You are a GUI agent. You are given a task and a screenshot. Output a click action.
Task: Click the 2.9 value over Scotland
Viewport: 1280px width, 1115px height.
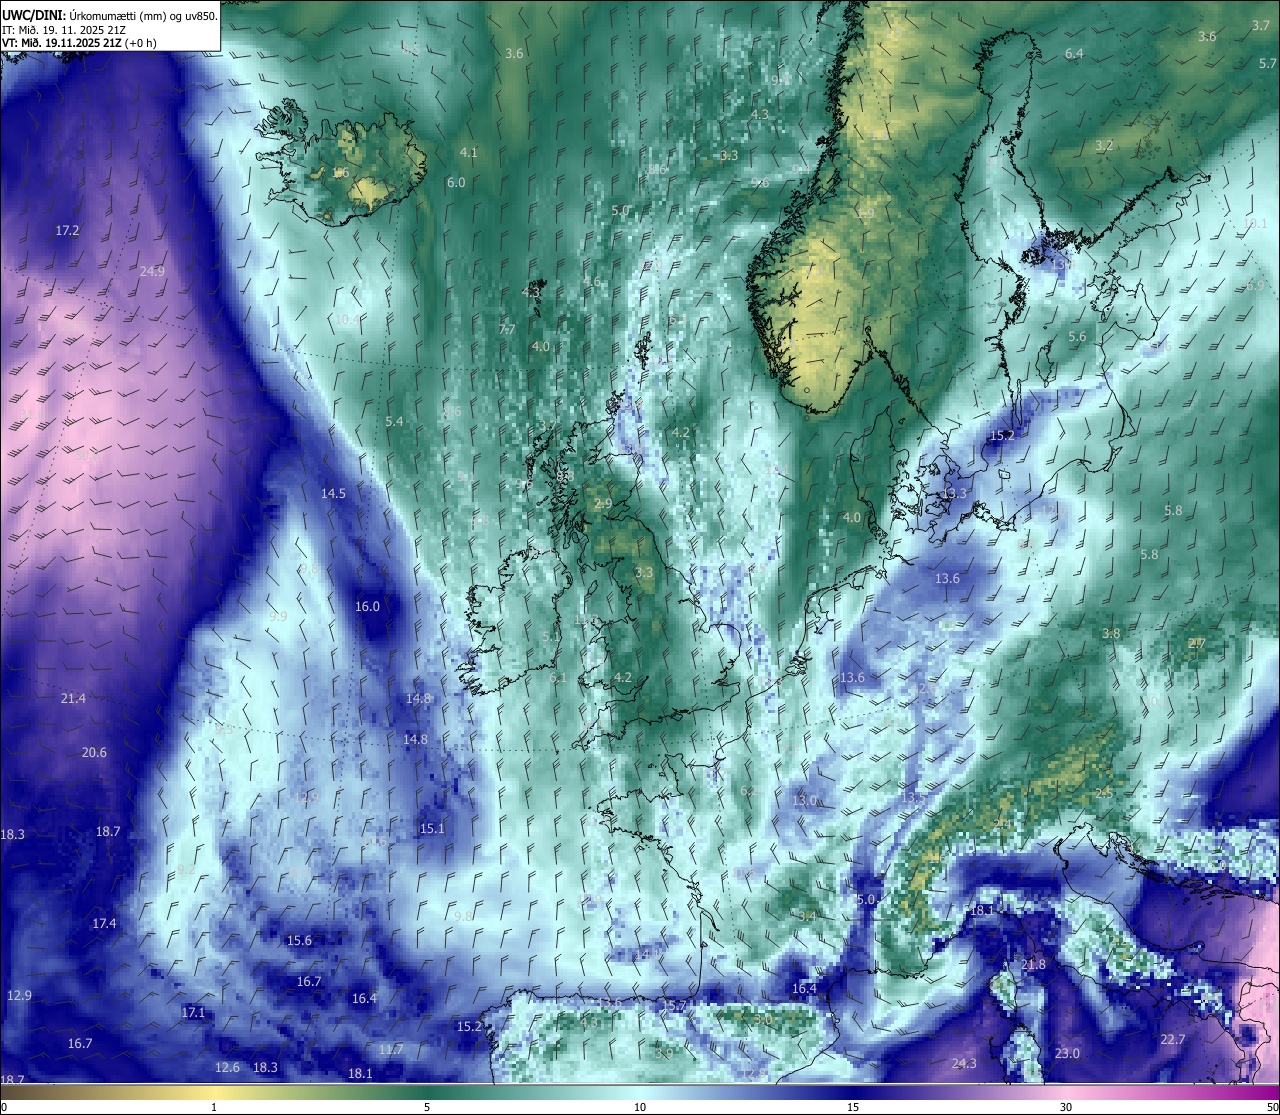pyautogui.click(x=602, y=504)
